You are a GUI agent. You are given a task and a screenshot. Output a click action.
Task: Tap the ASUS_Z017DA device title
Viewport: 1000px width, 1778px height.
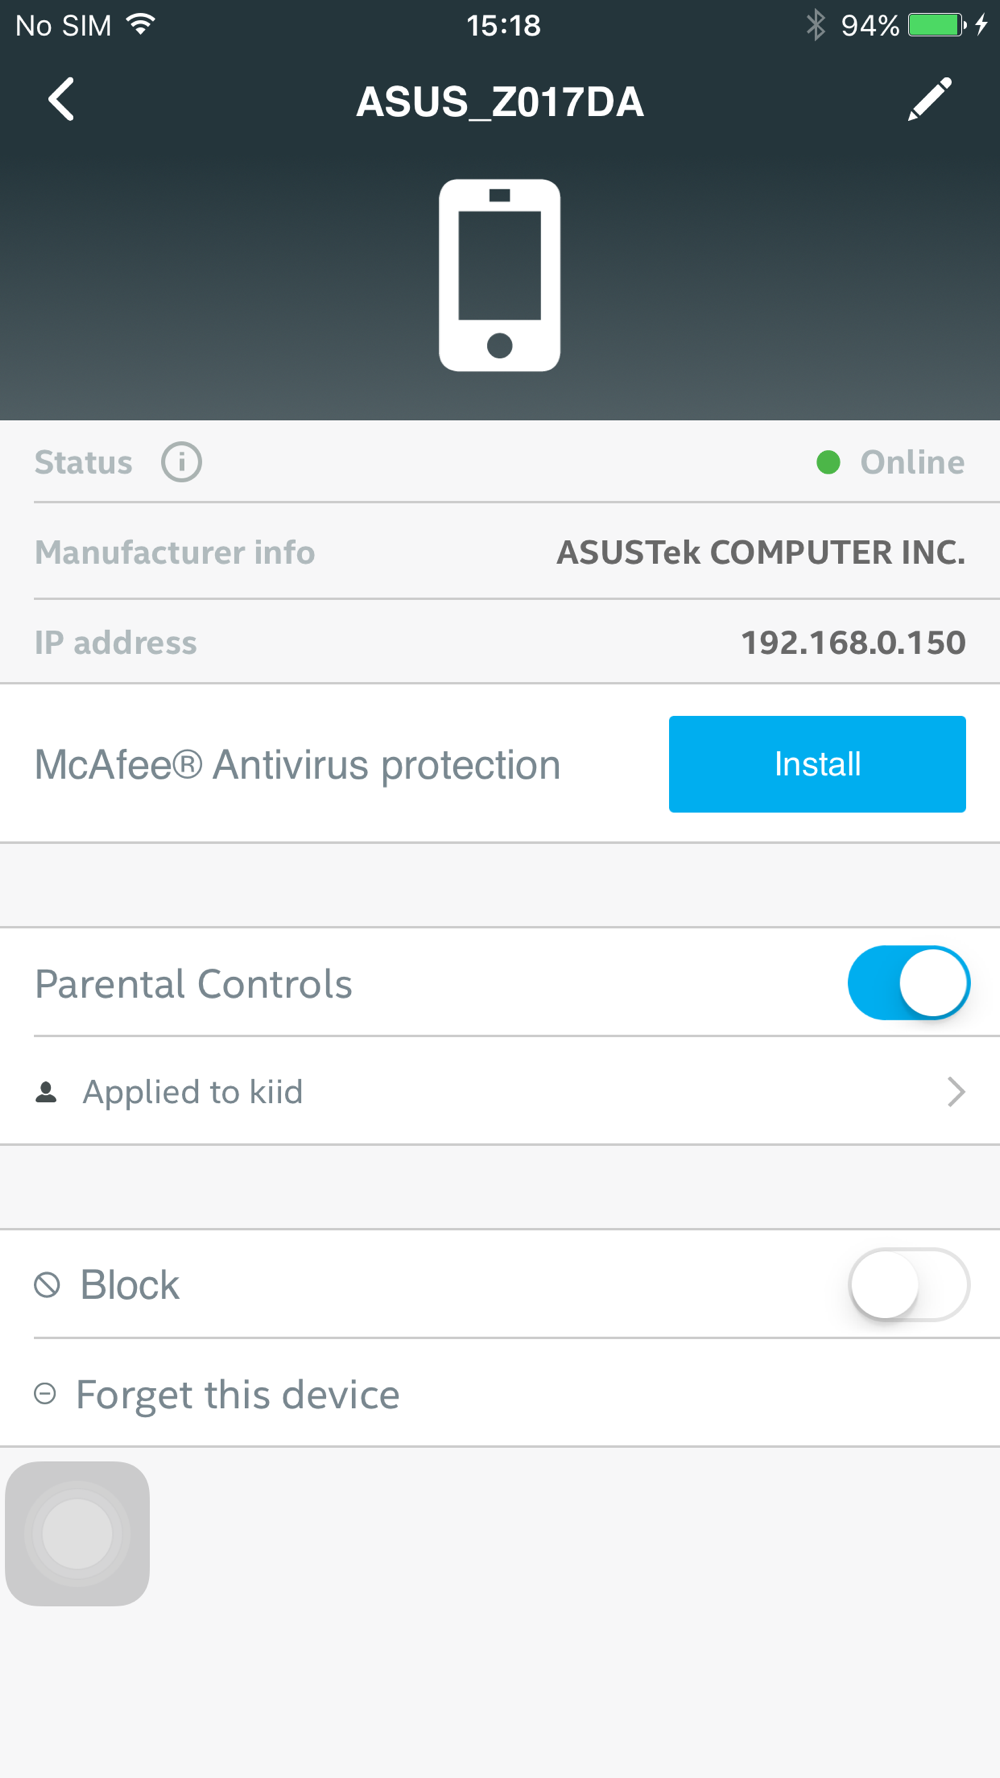tap(500, 101)
